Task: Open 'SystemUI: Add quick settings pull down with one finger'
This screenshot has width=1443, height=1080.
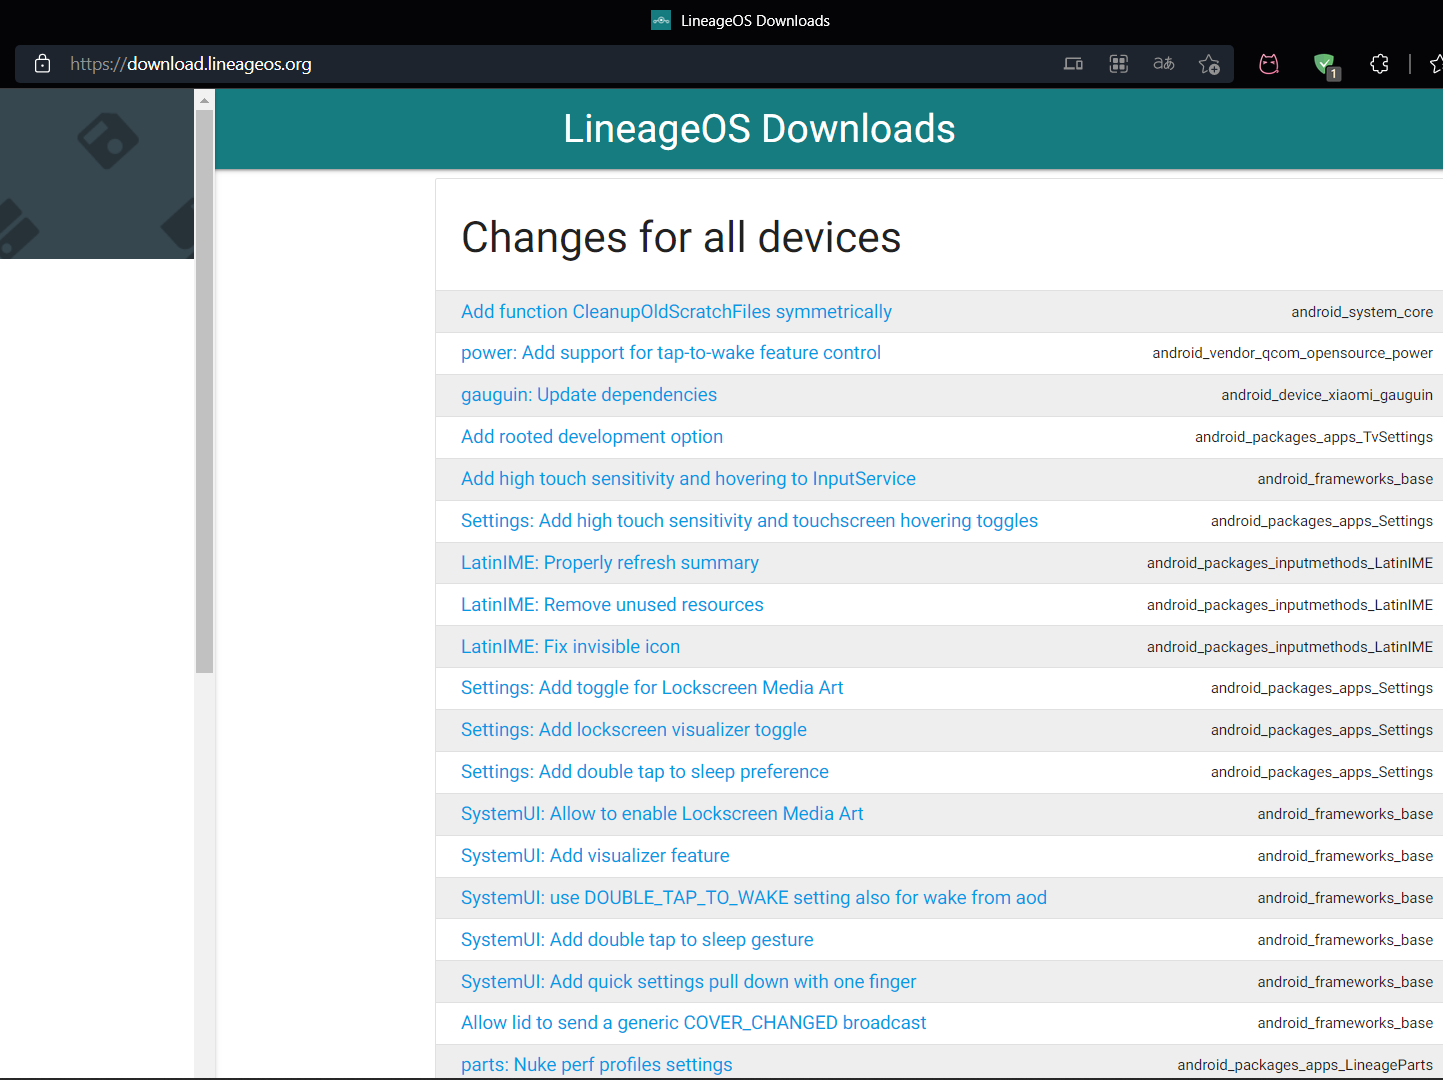Action: click(688, 982)
